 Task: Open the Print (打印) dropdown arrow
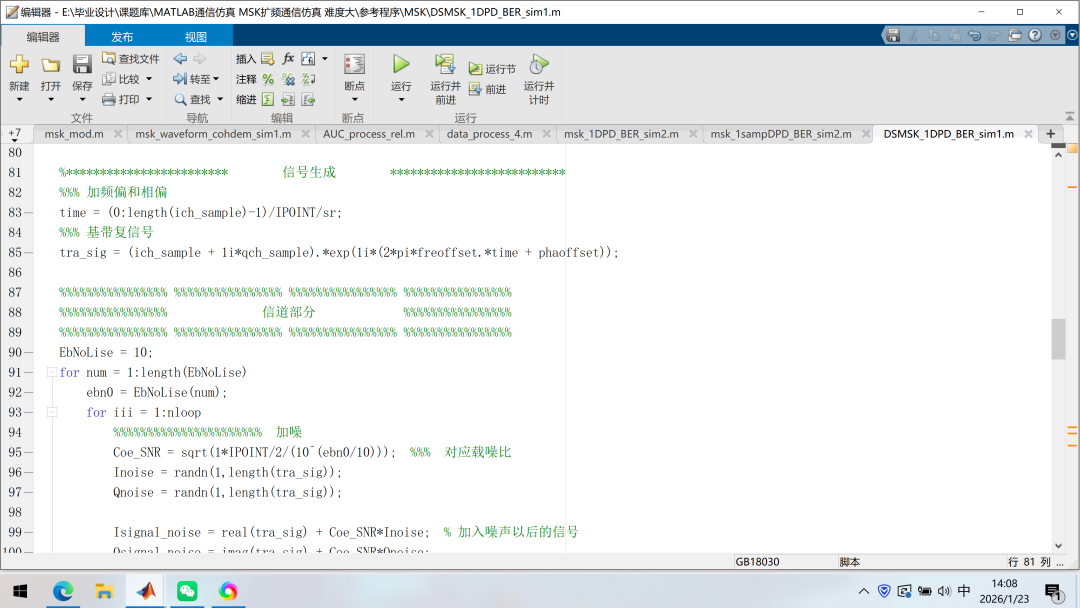click(x=149, y=99)
